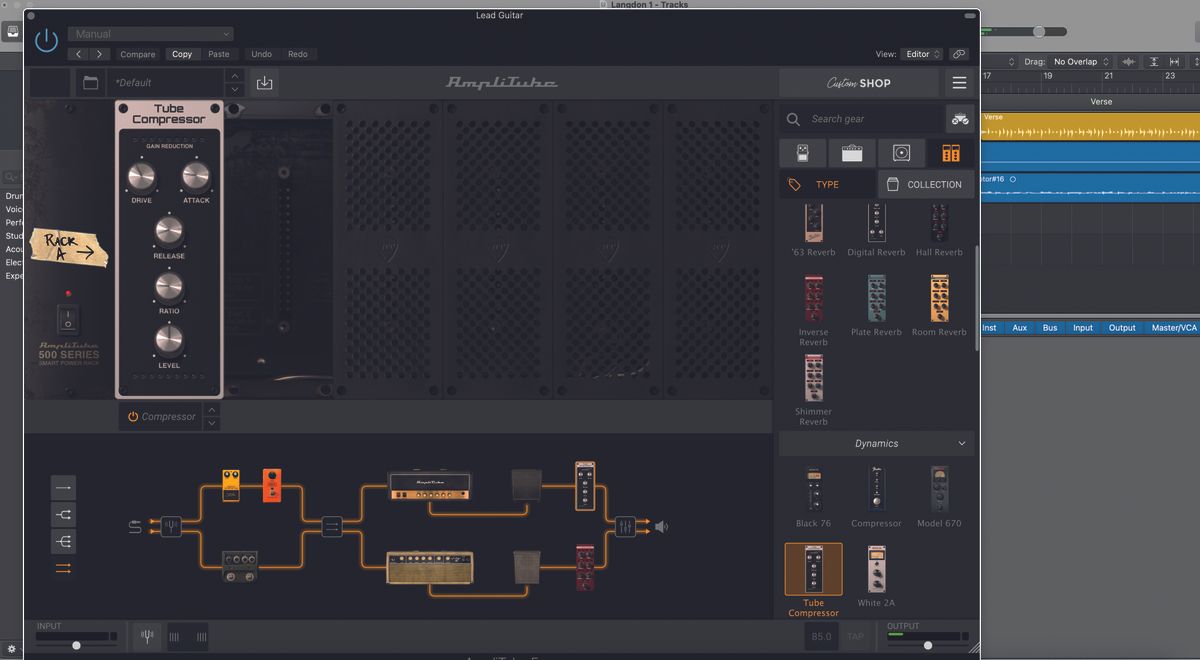
Task: Select the serial signal chain routing
Action: click(63, 487)
